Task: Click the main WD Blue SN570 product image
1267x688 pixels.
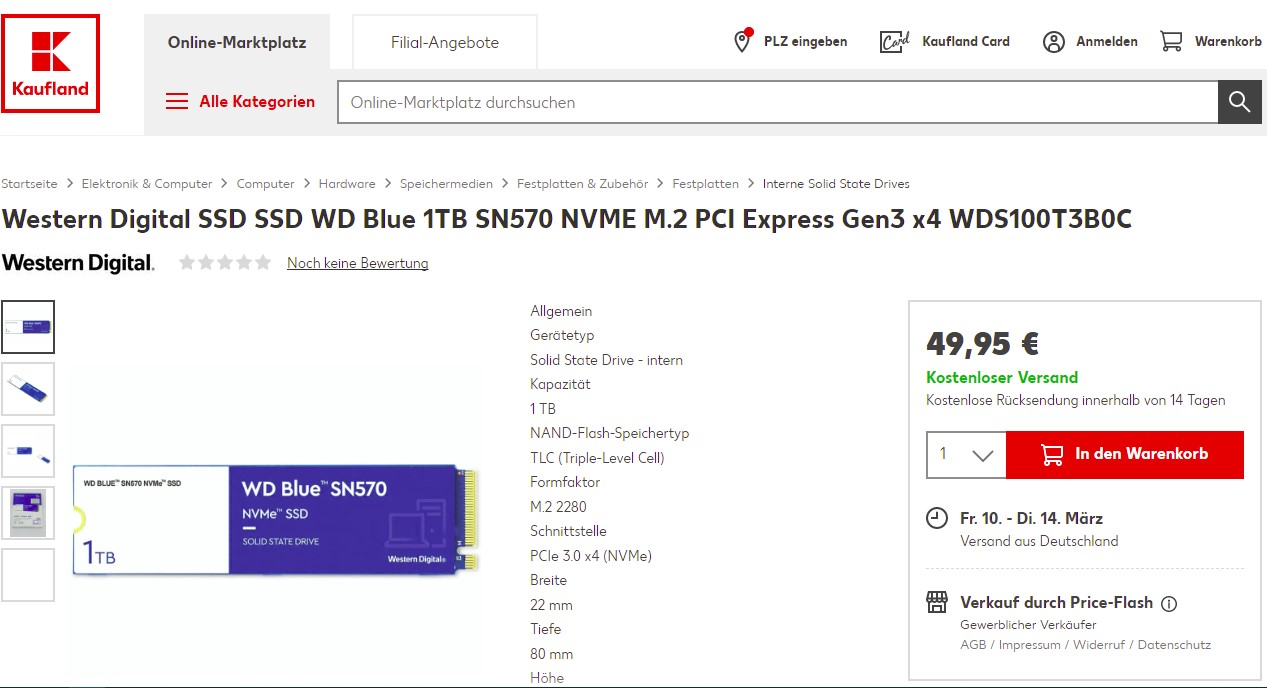Action: 278,520
